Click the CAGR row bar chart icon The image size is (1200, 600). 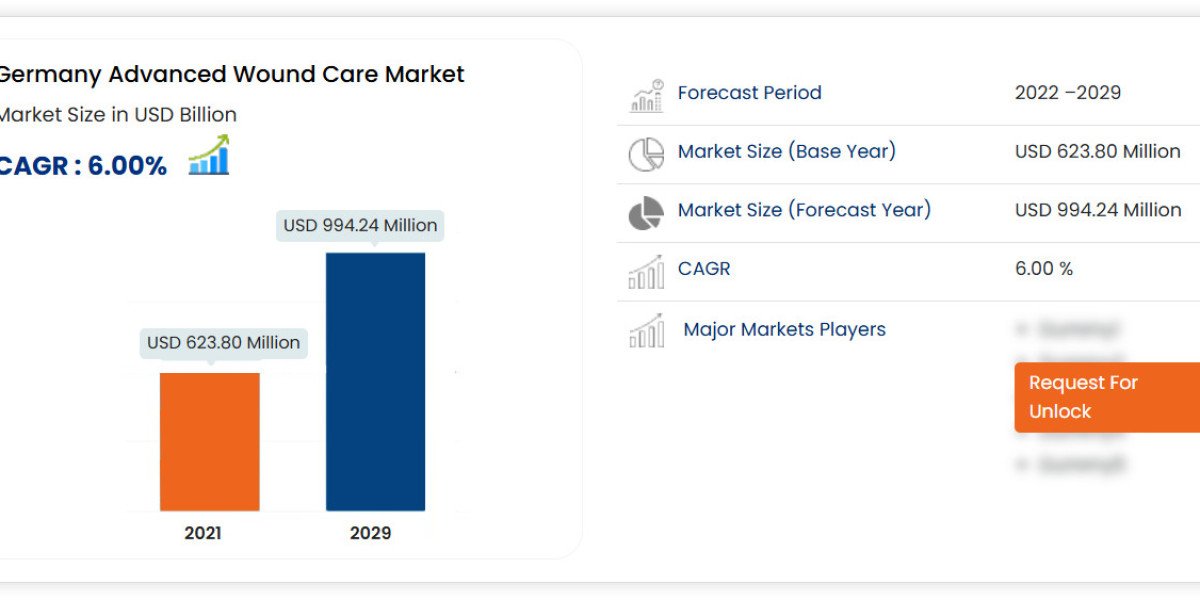(x=646, y=272)
